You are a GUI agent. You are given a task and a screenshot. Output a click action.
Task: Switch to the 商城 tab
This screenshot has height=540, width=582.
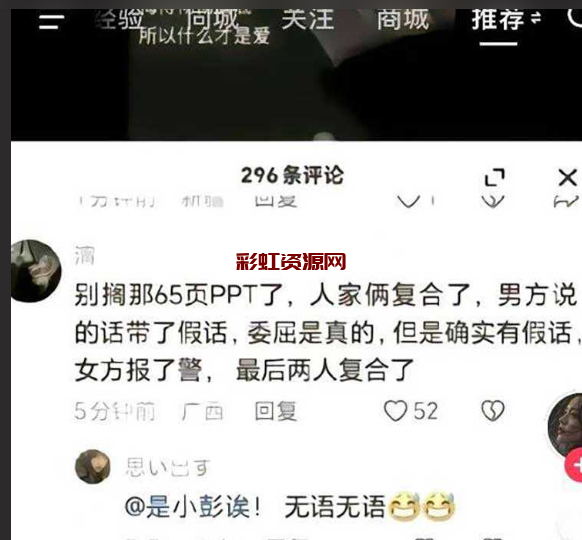(x=403, y=19)
